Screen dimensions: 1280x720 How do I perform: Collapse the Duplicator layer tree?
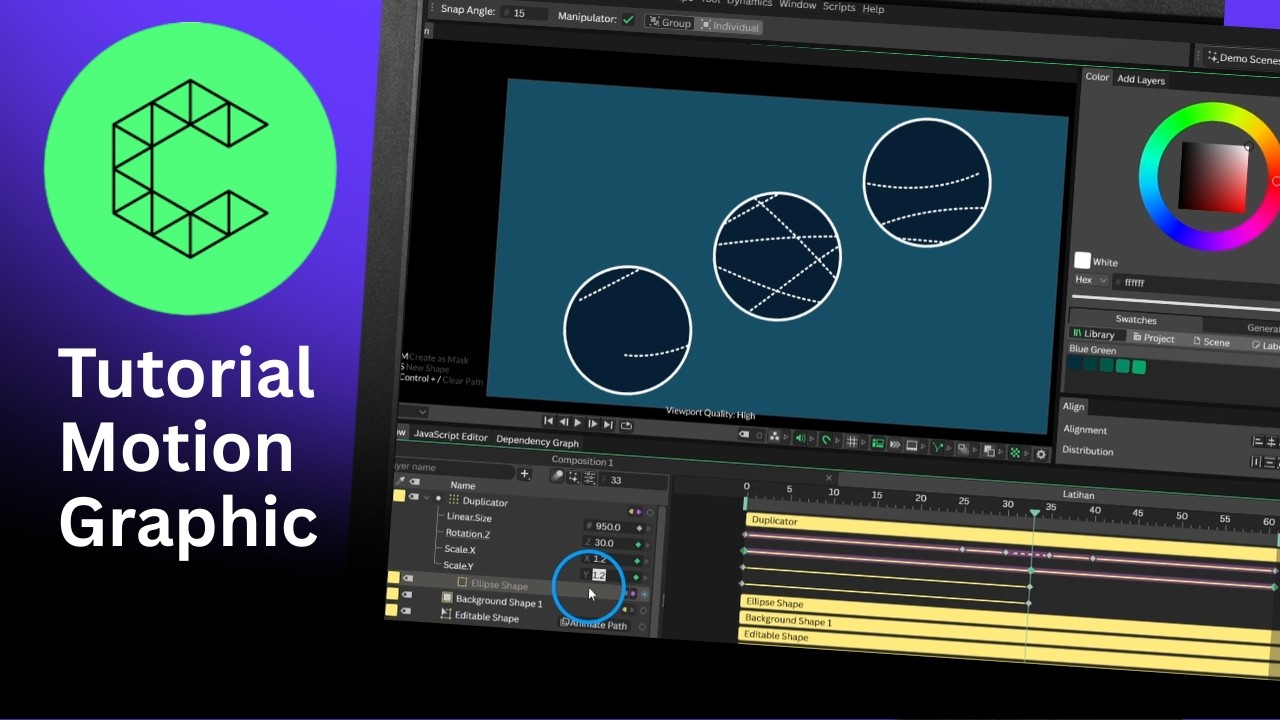427,497
